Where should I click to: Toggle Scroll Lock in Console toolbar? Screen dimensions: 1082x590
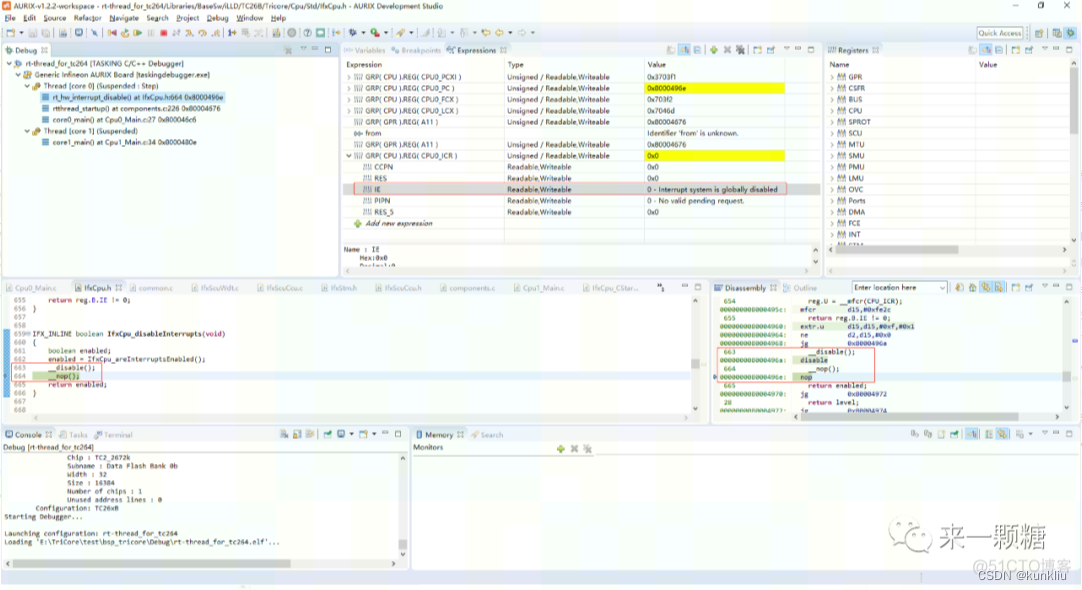tap(297, 435)
